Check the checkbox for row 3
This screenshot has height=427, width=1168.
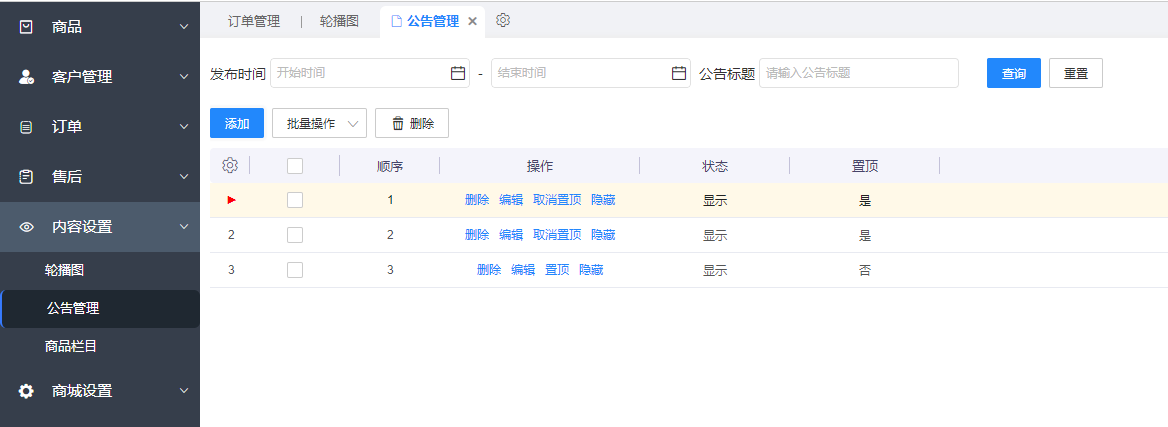295,270
